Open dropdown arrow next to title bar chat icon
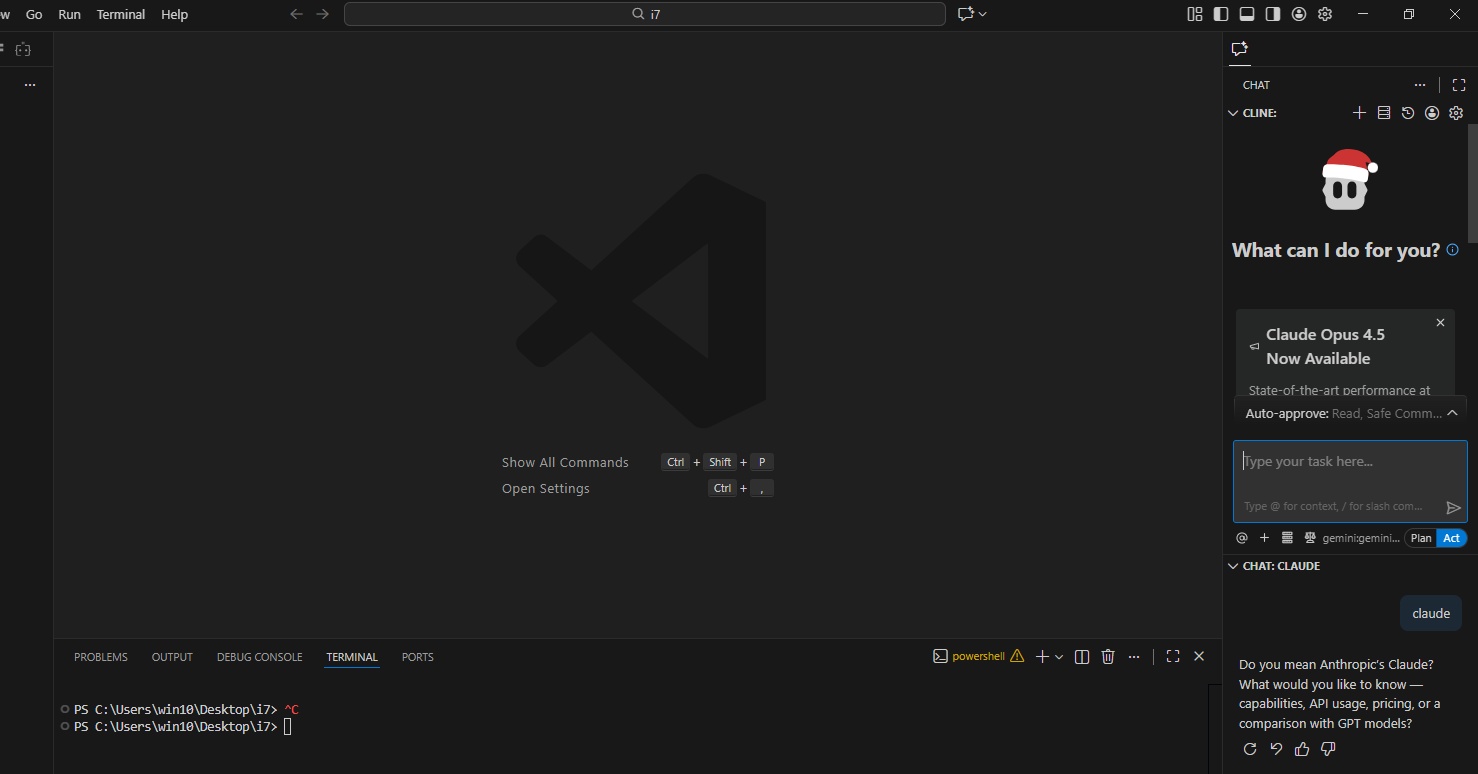Viewport: 1478px width, 774px height. (x=983, y=14)
